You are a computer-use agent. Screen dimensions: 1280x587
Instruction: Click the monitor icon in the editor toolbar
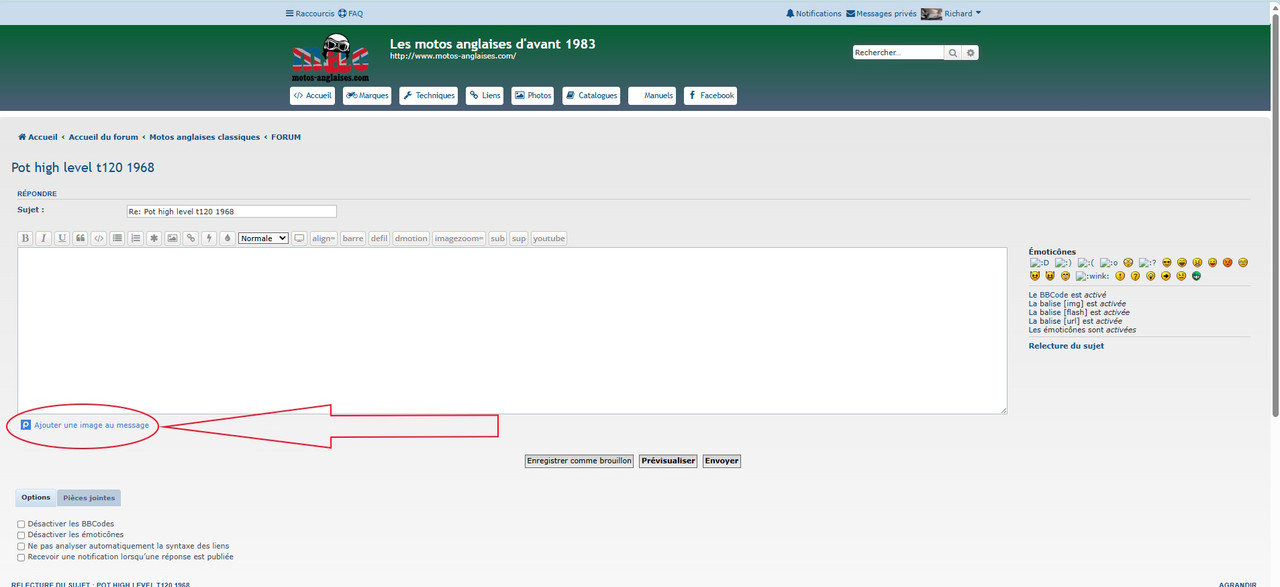[299, 238]
